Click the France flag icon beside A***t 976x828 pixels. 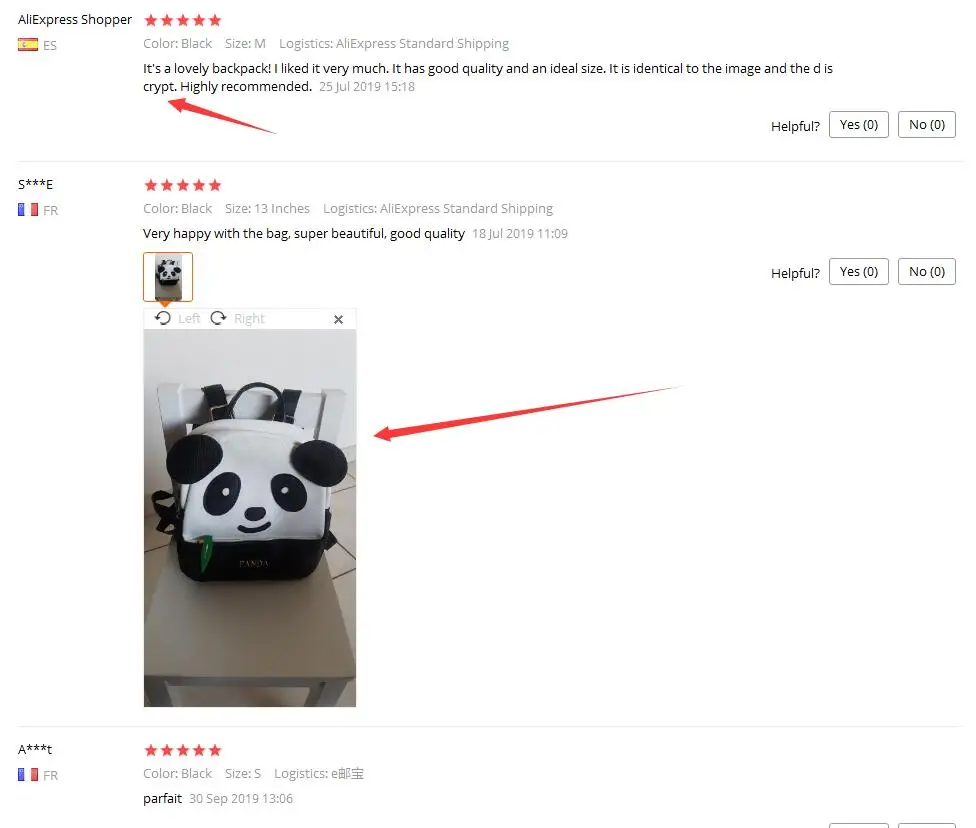click(27, 774)
